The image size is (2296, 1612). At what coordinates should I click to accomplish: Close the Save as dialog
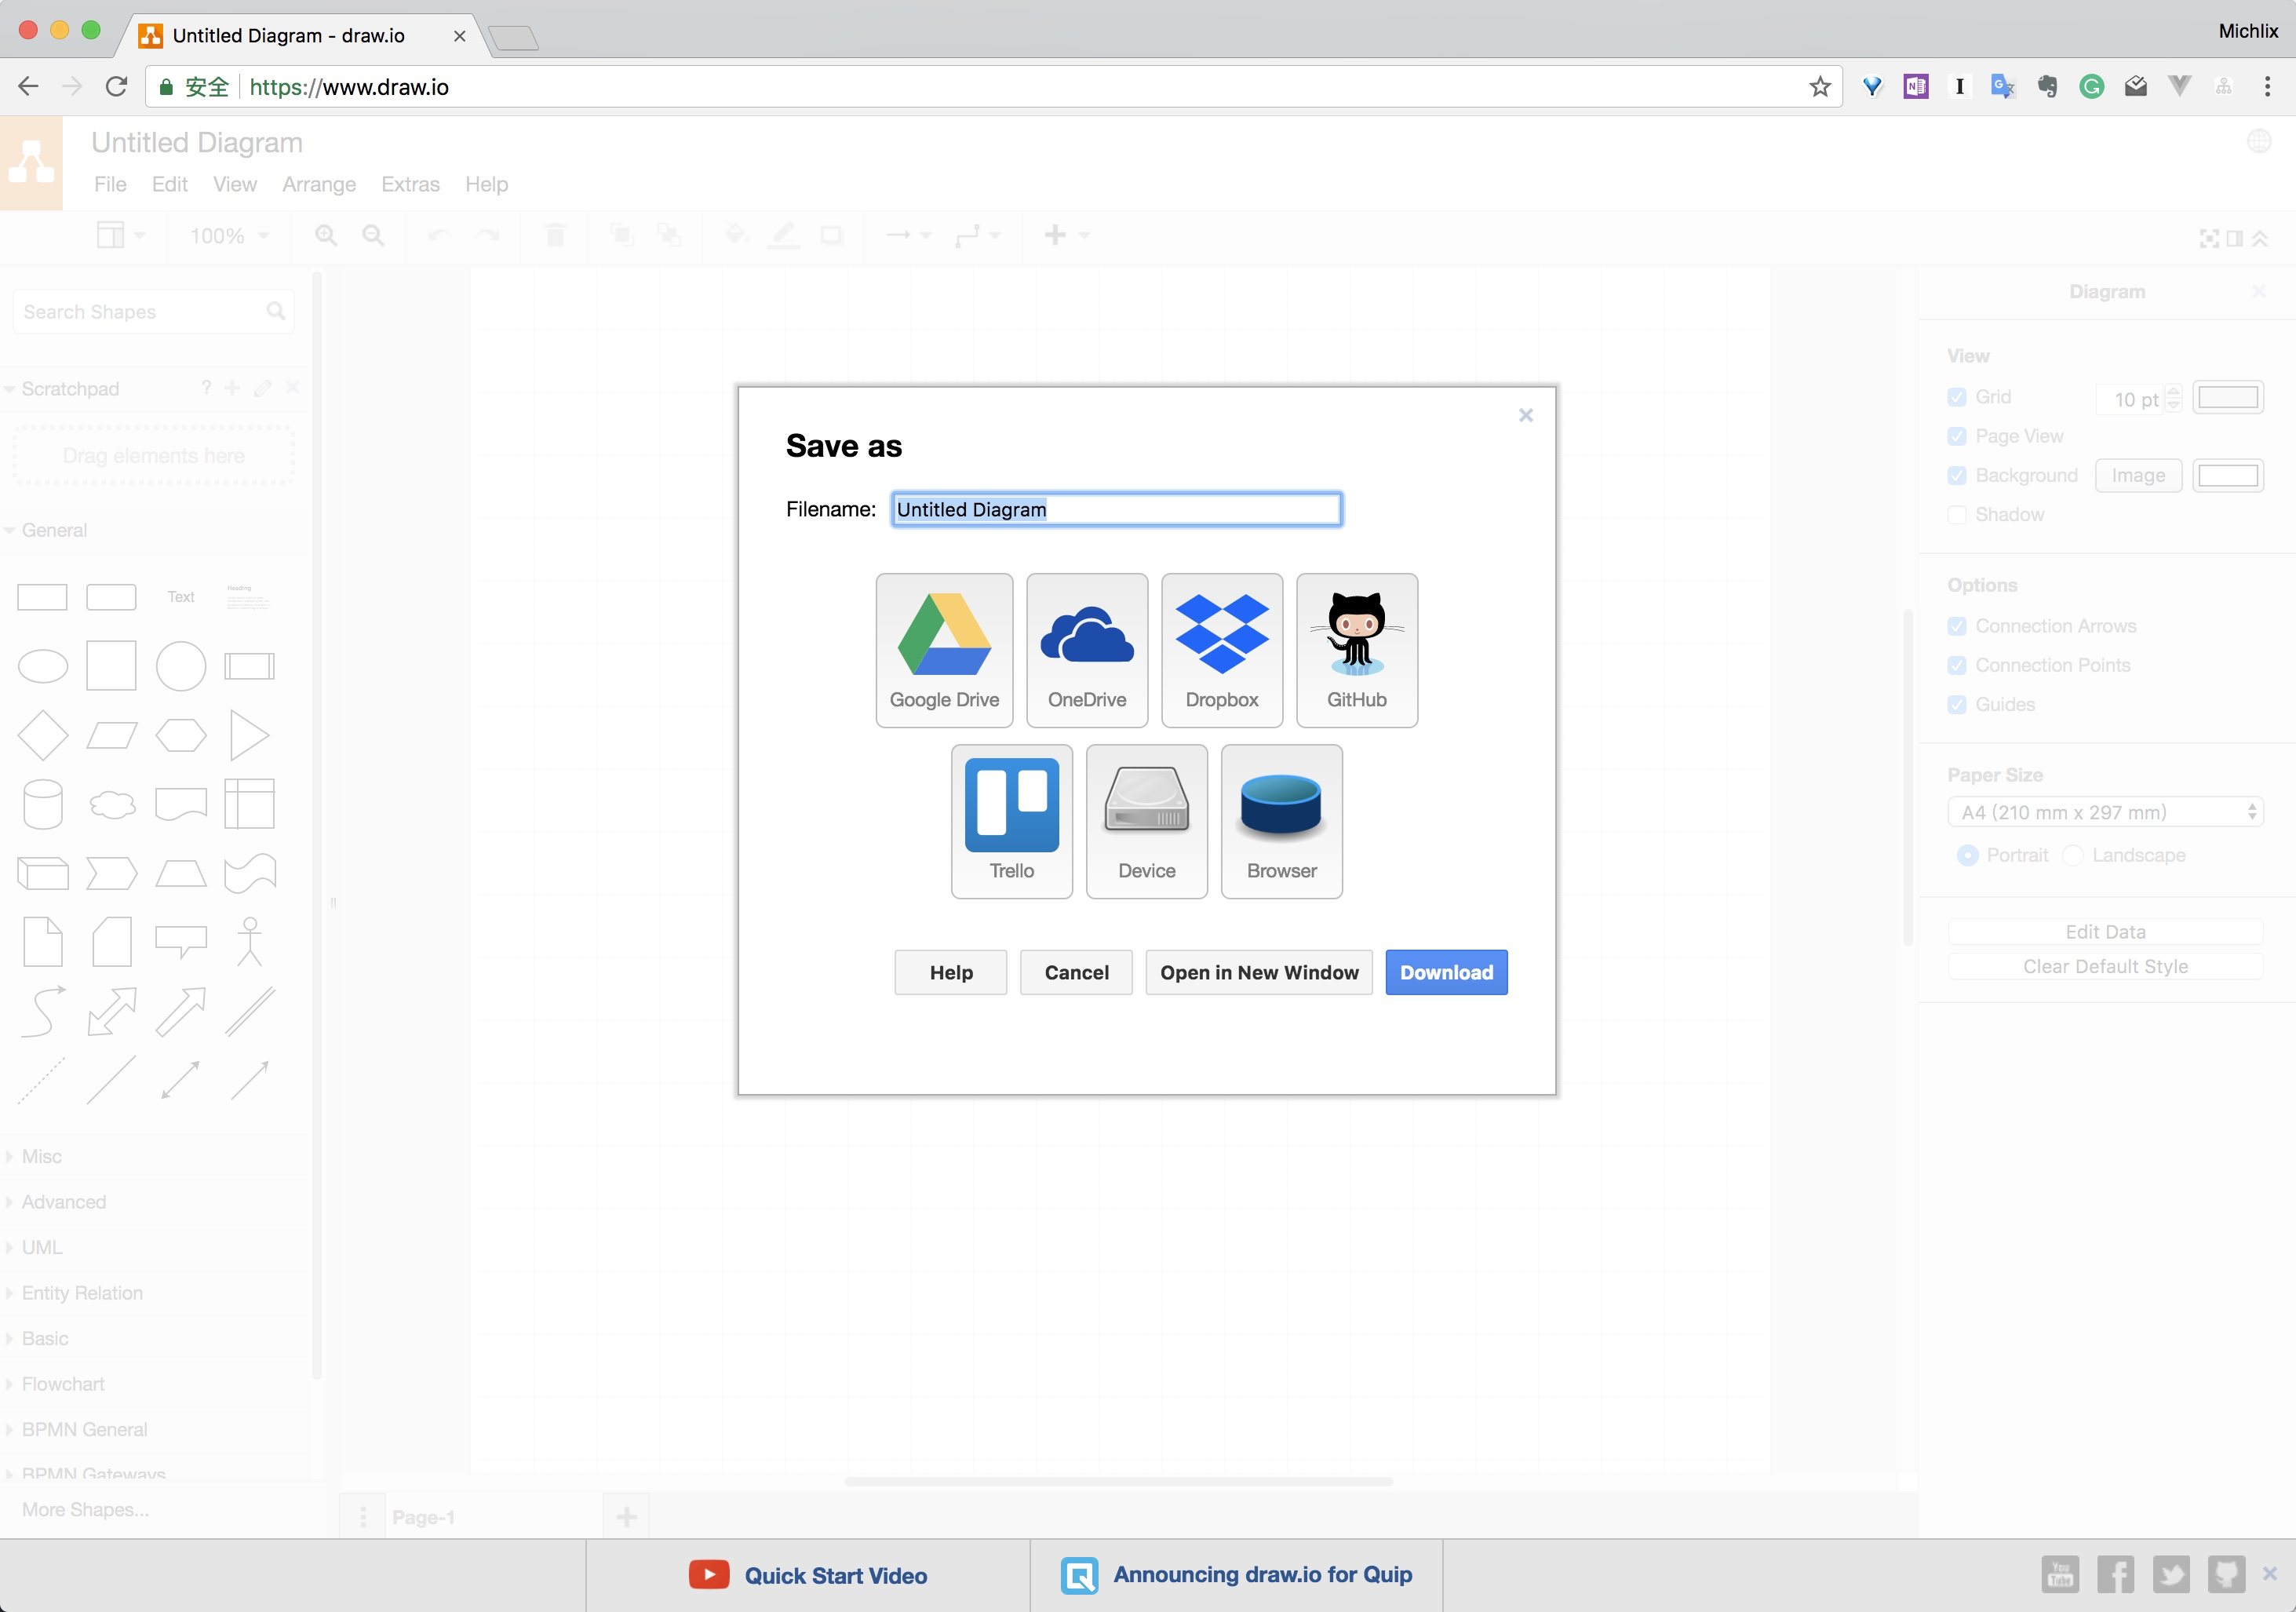tap(1525, 415)
